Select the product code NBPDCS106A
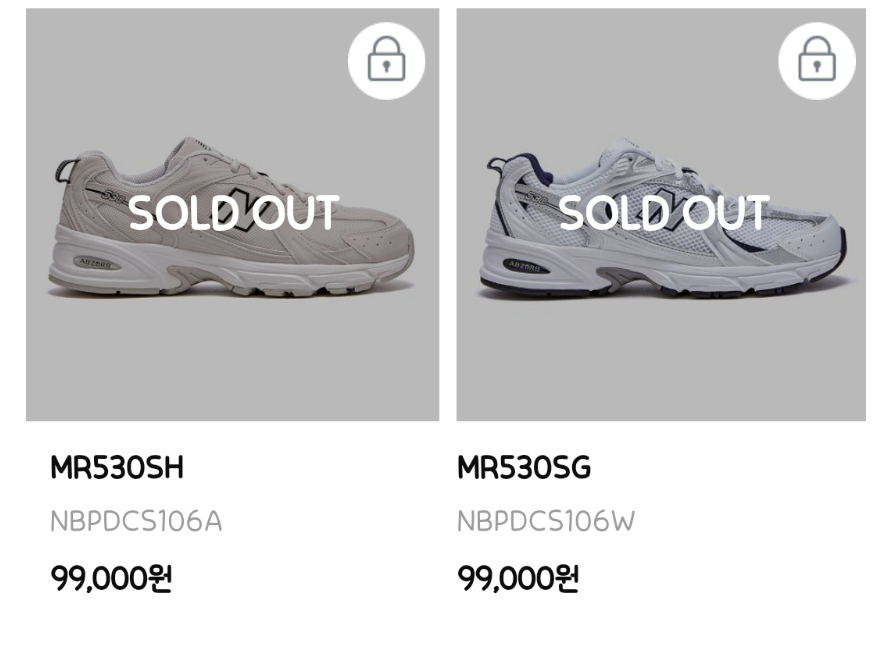Image resolution: width=892 pixels, height=650 pixels. tap(136, 521)
